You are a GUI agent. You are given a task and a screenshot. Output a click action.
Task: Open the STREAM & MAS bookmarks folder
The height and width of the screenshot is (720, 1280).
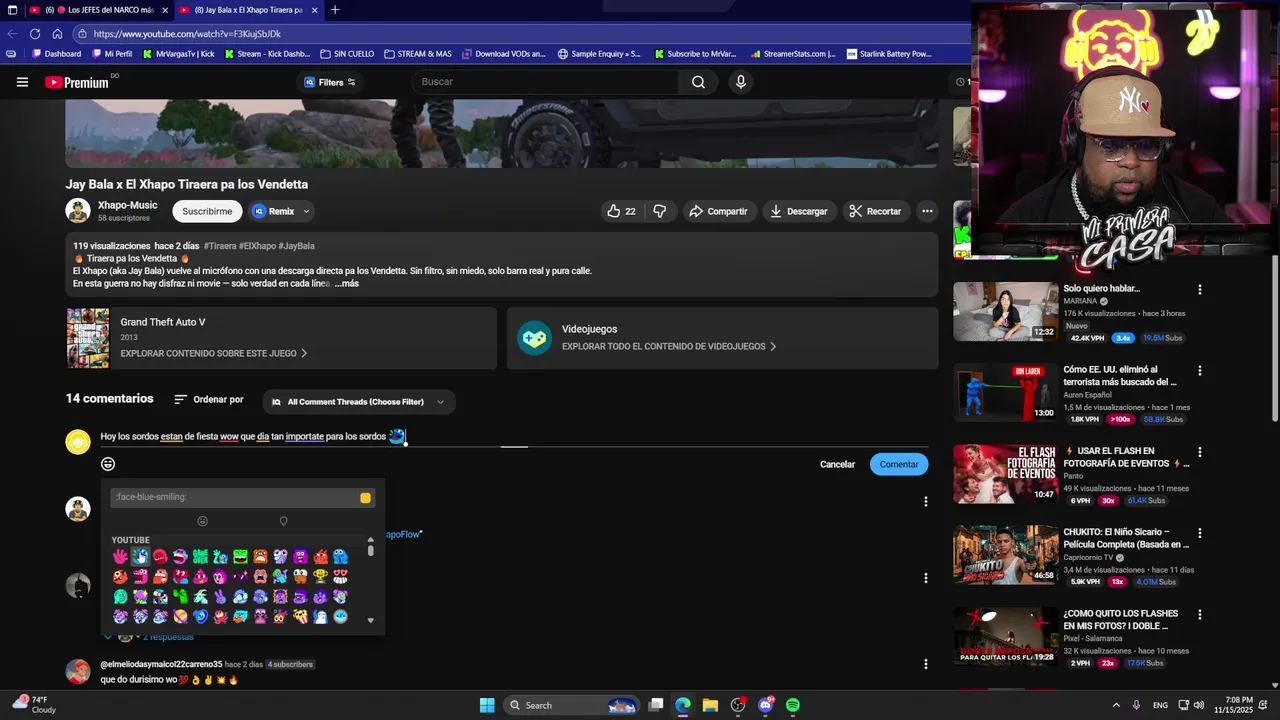point(417,54)
